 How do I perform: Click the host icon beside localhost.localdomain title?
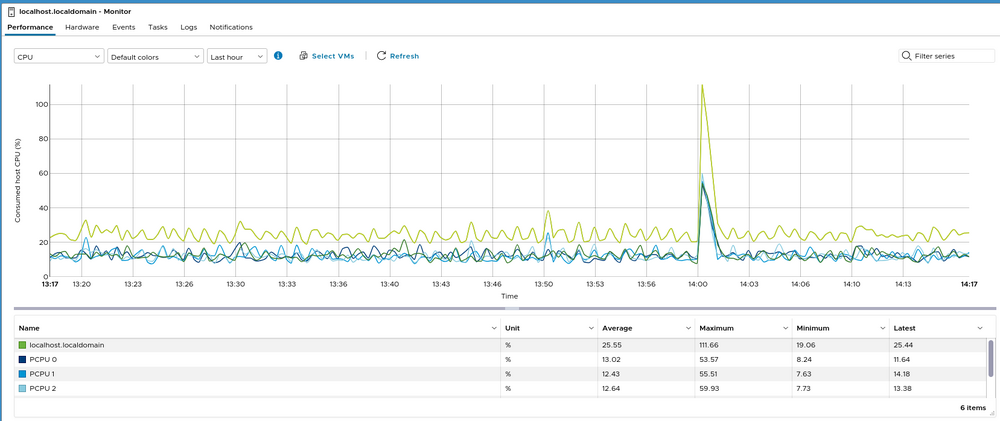[x=11, y=12]
